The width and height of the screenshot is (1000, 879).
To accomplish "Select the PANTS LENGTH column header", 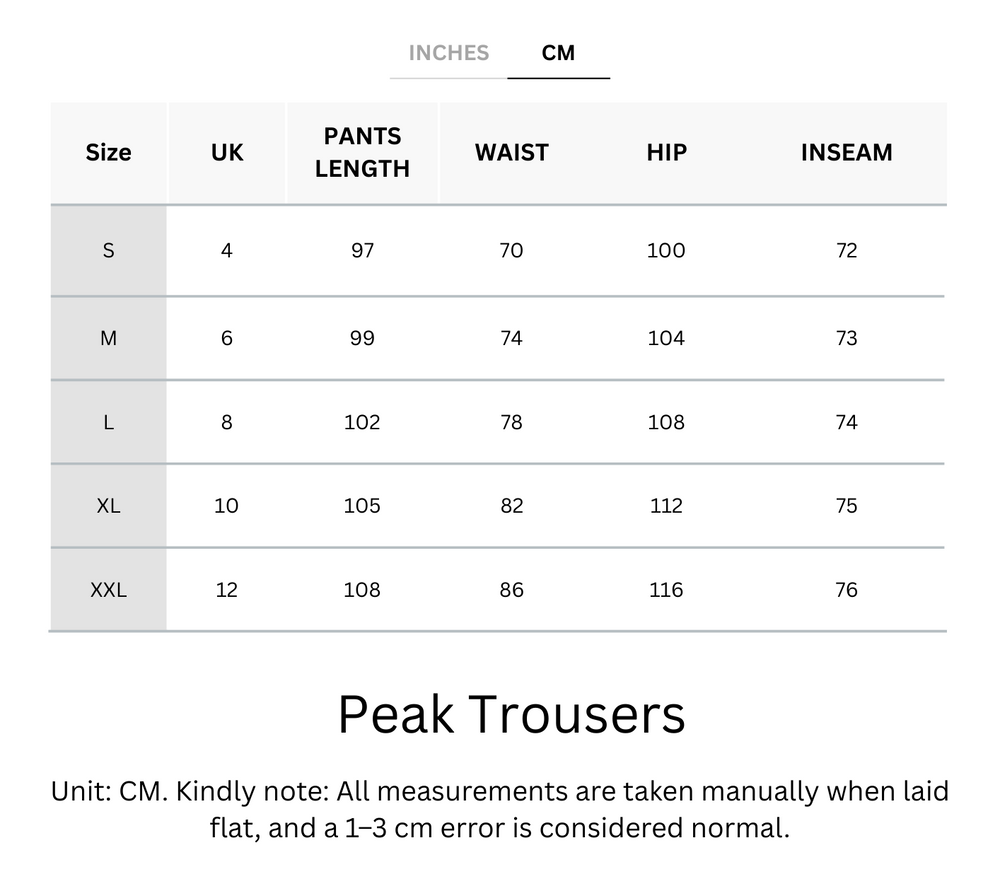I will click(x=362, y=152).
